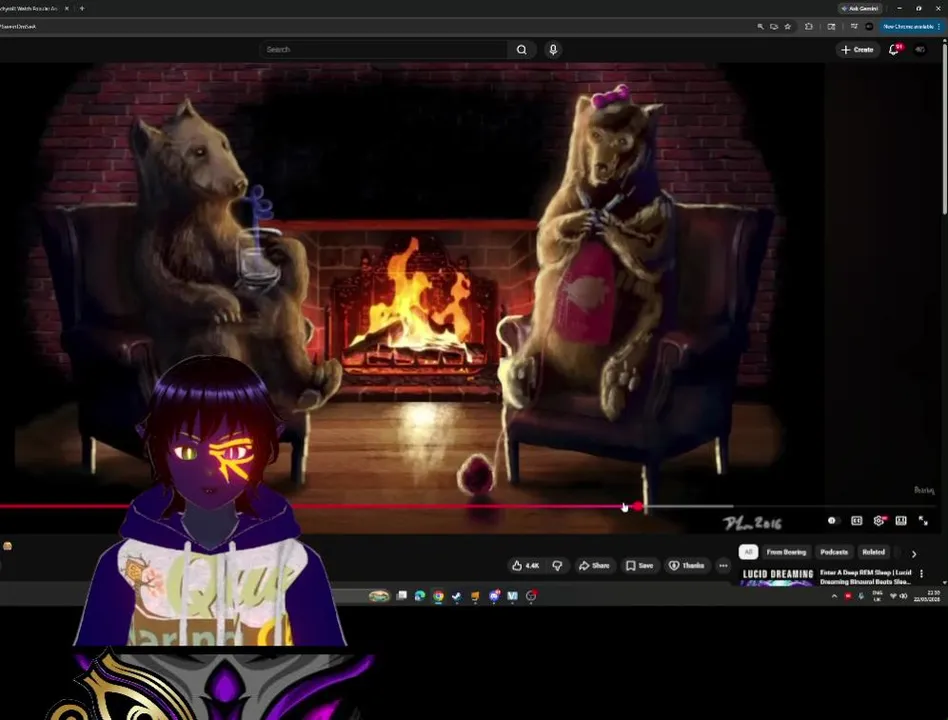Enter full screen video mode

923,521
